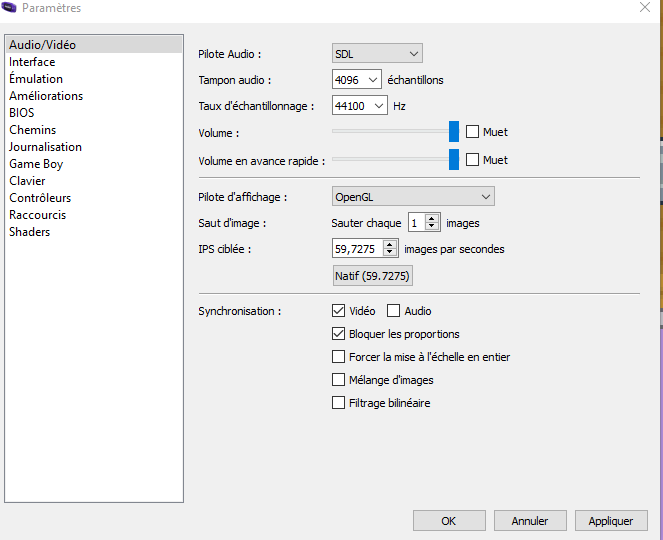Open the Taux d'échantillonnage 44100 dropdown

359,105
